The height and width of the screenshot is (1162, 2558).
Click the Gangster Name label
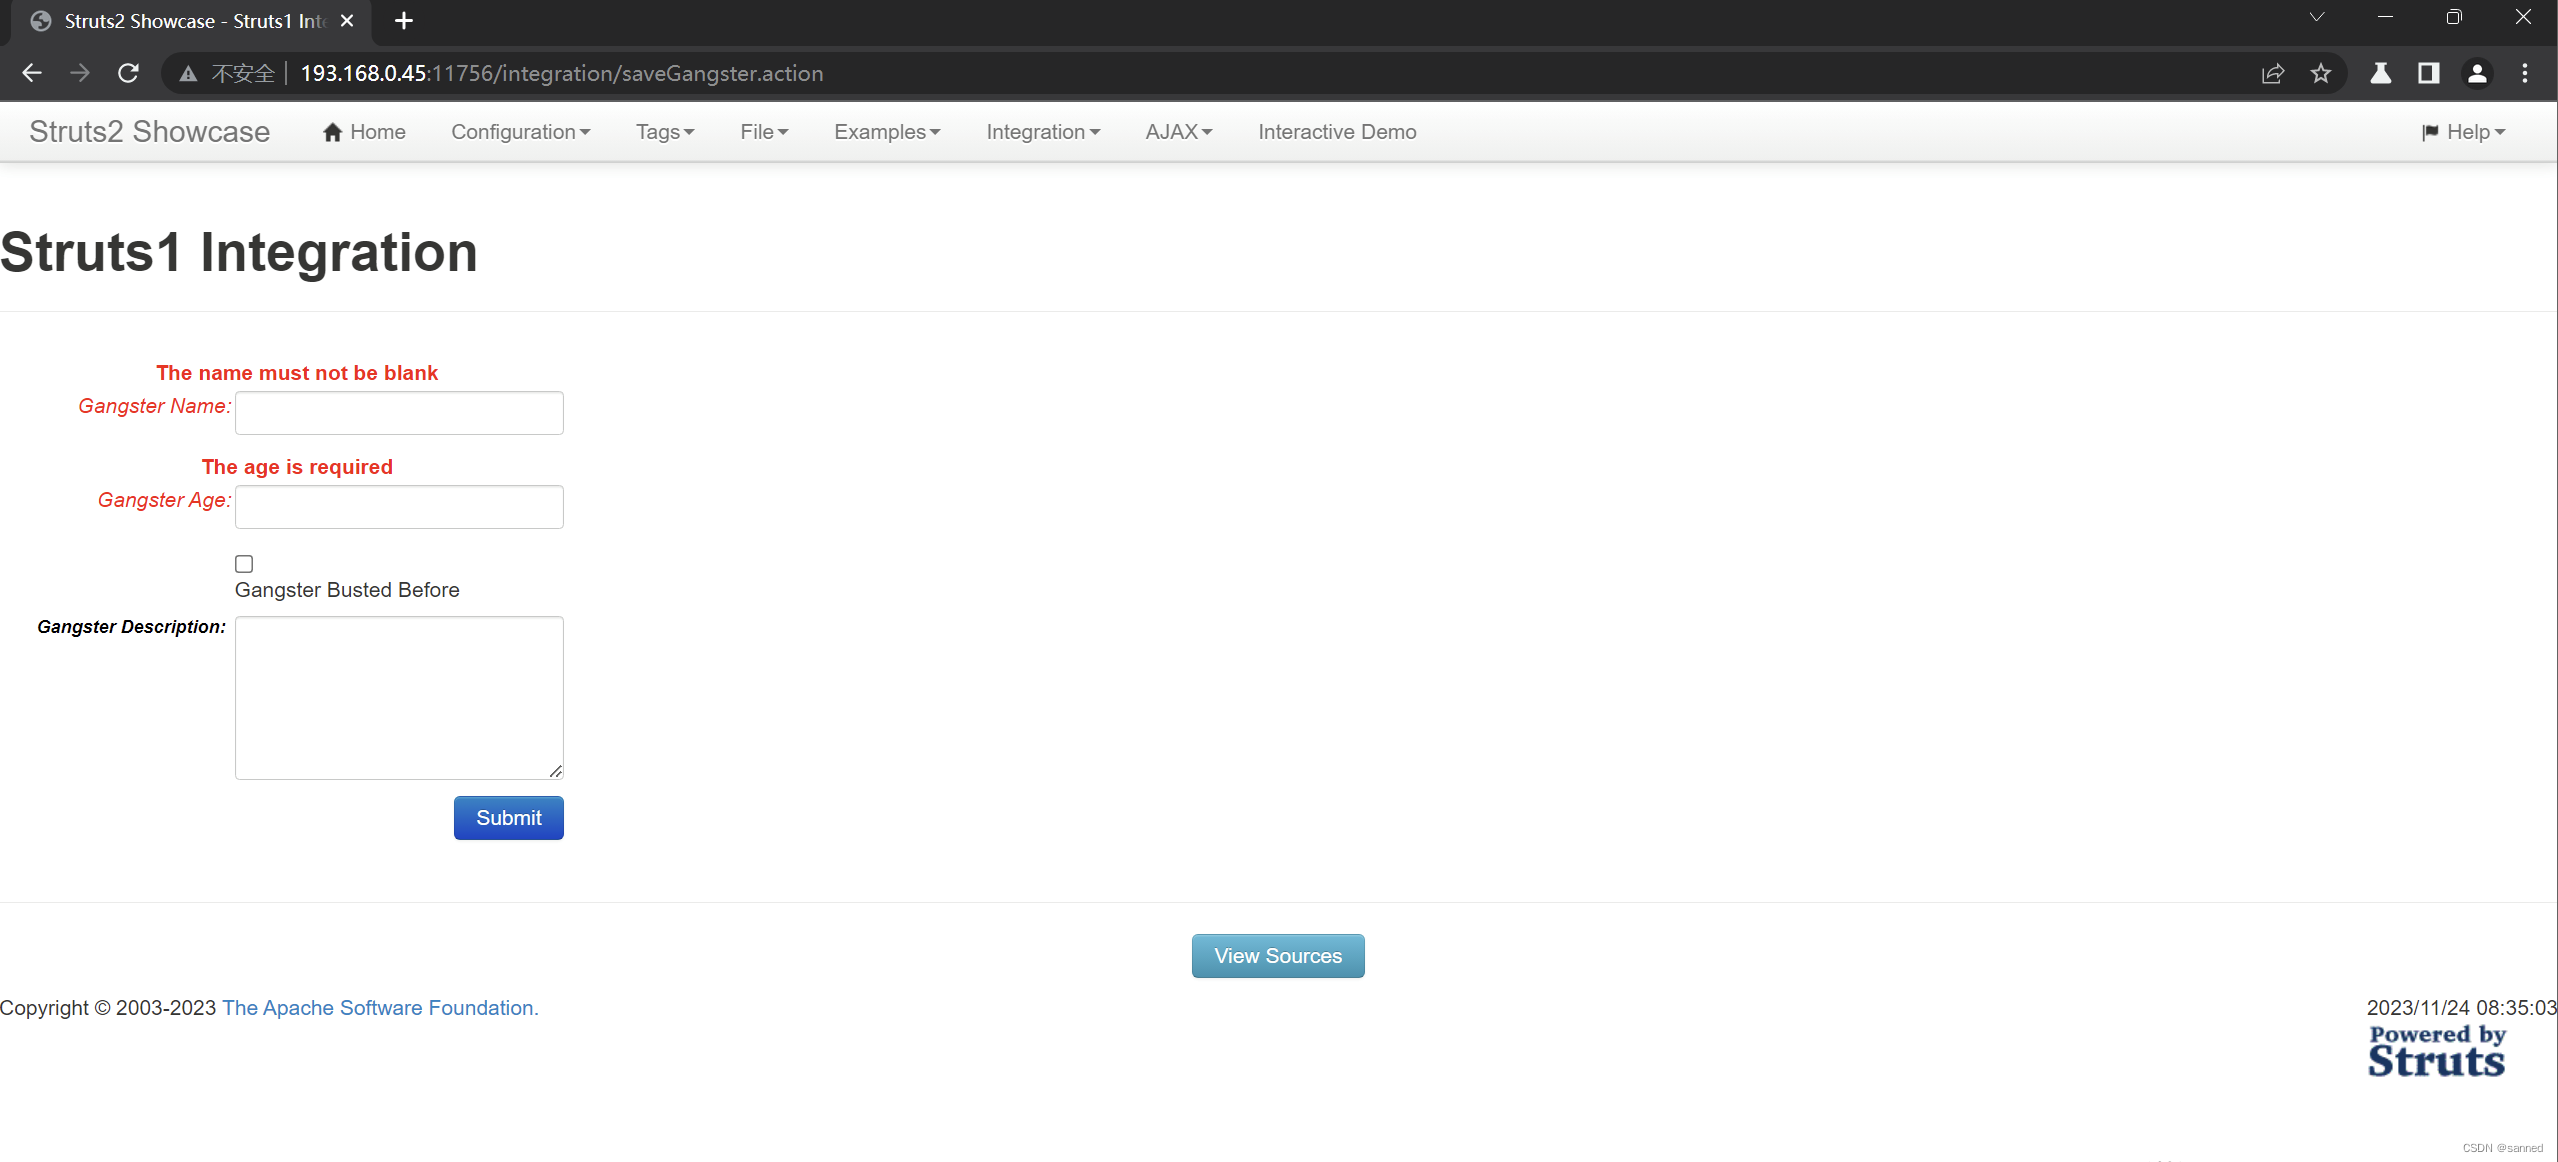point(154,406)
